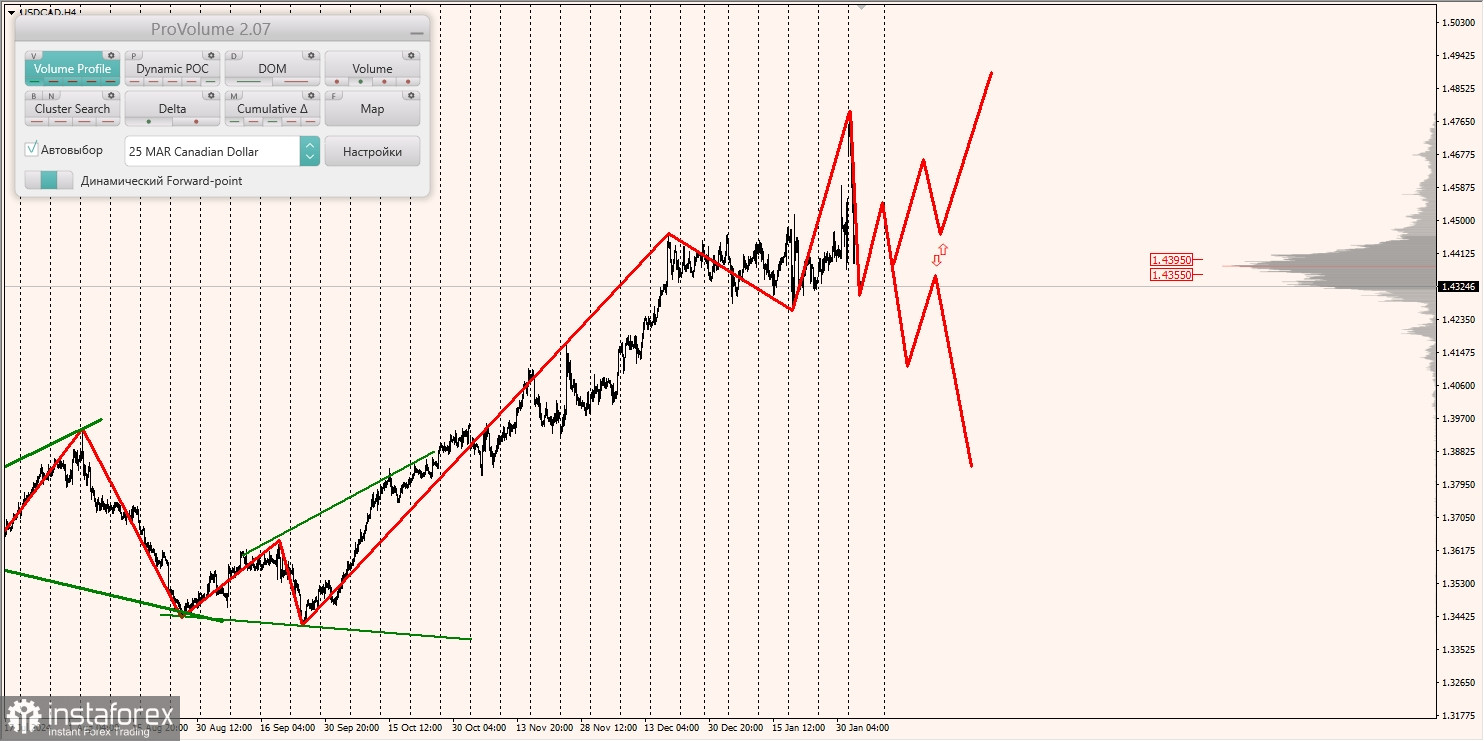Open Map gear settings icon
Image resolution: width=1484 pixels, height=741 pixels.
pos(411,95)
